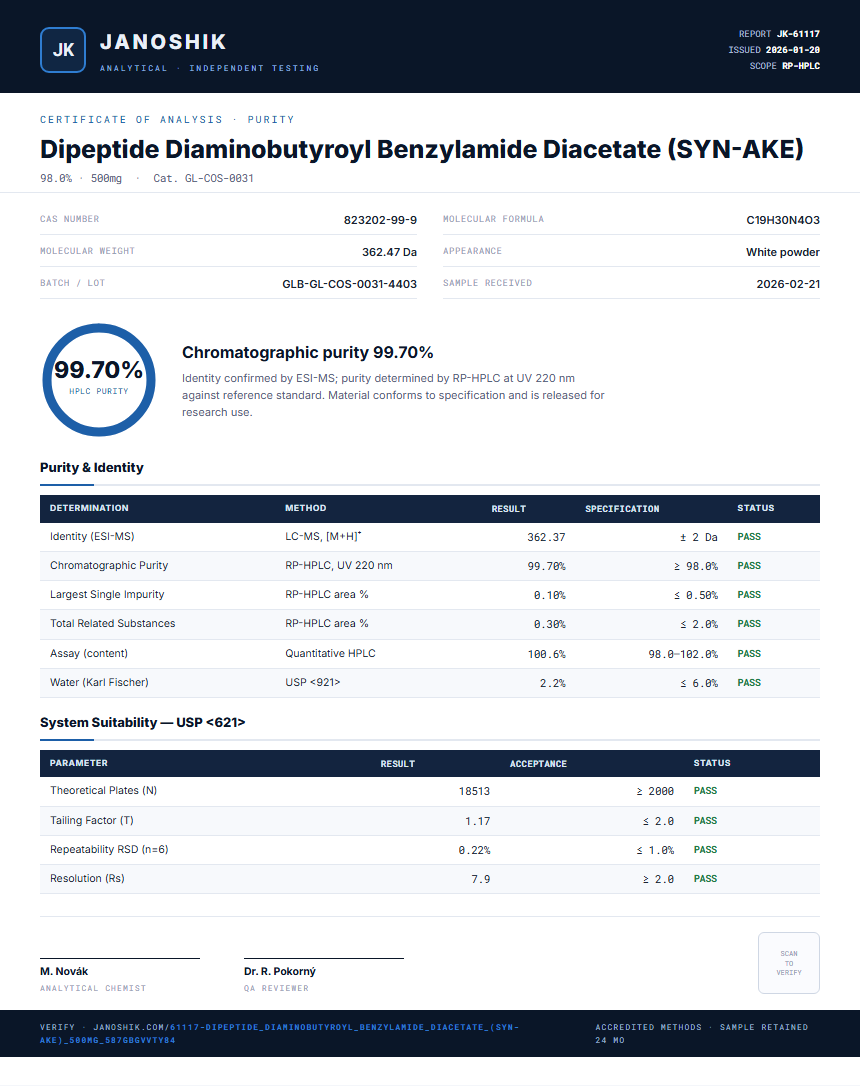Select molecular weight 362.47 Da
Viewport: 860px width, 1086px height.
click(x=389, y=251)
